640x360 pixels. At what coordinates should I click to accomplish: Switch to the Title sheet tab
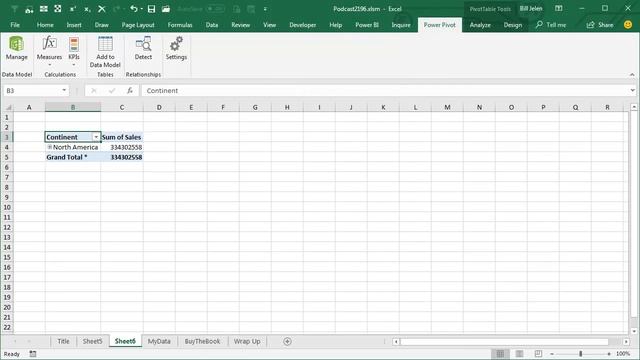click(63, 341)
